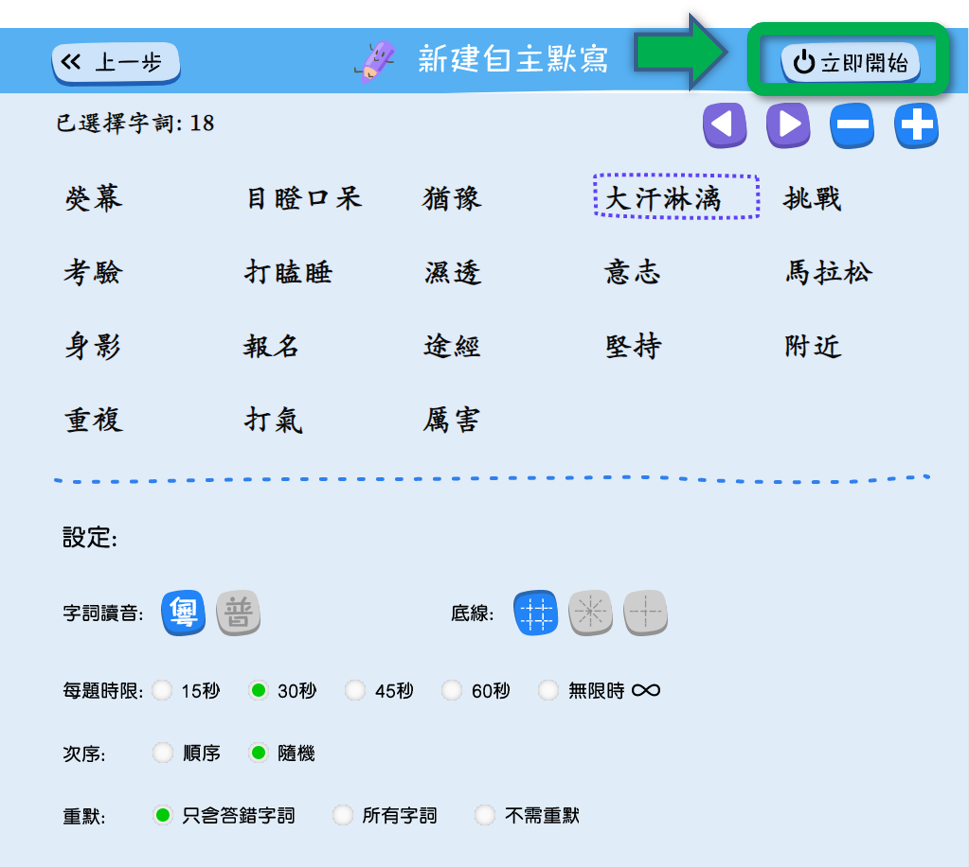This screenshot has height=867, width=969.
Task: Click the blue minus button
Action: pos(852,125)
